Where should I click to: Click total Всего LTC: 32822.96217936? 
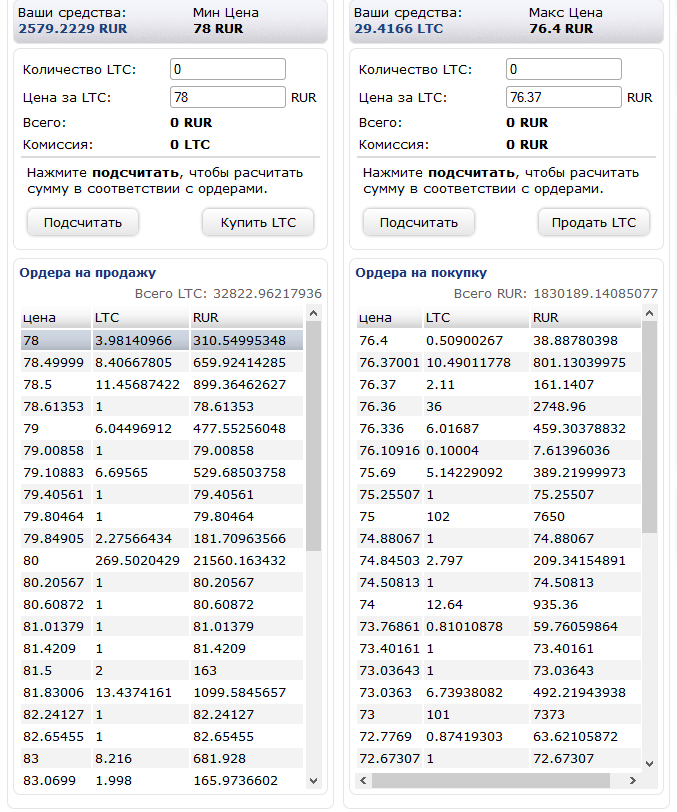[228, 294]
